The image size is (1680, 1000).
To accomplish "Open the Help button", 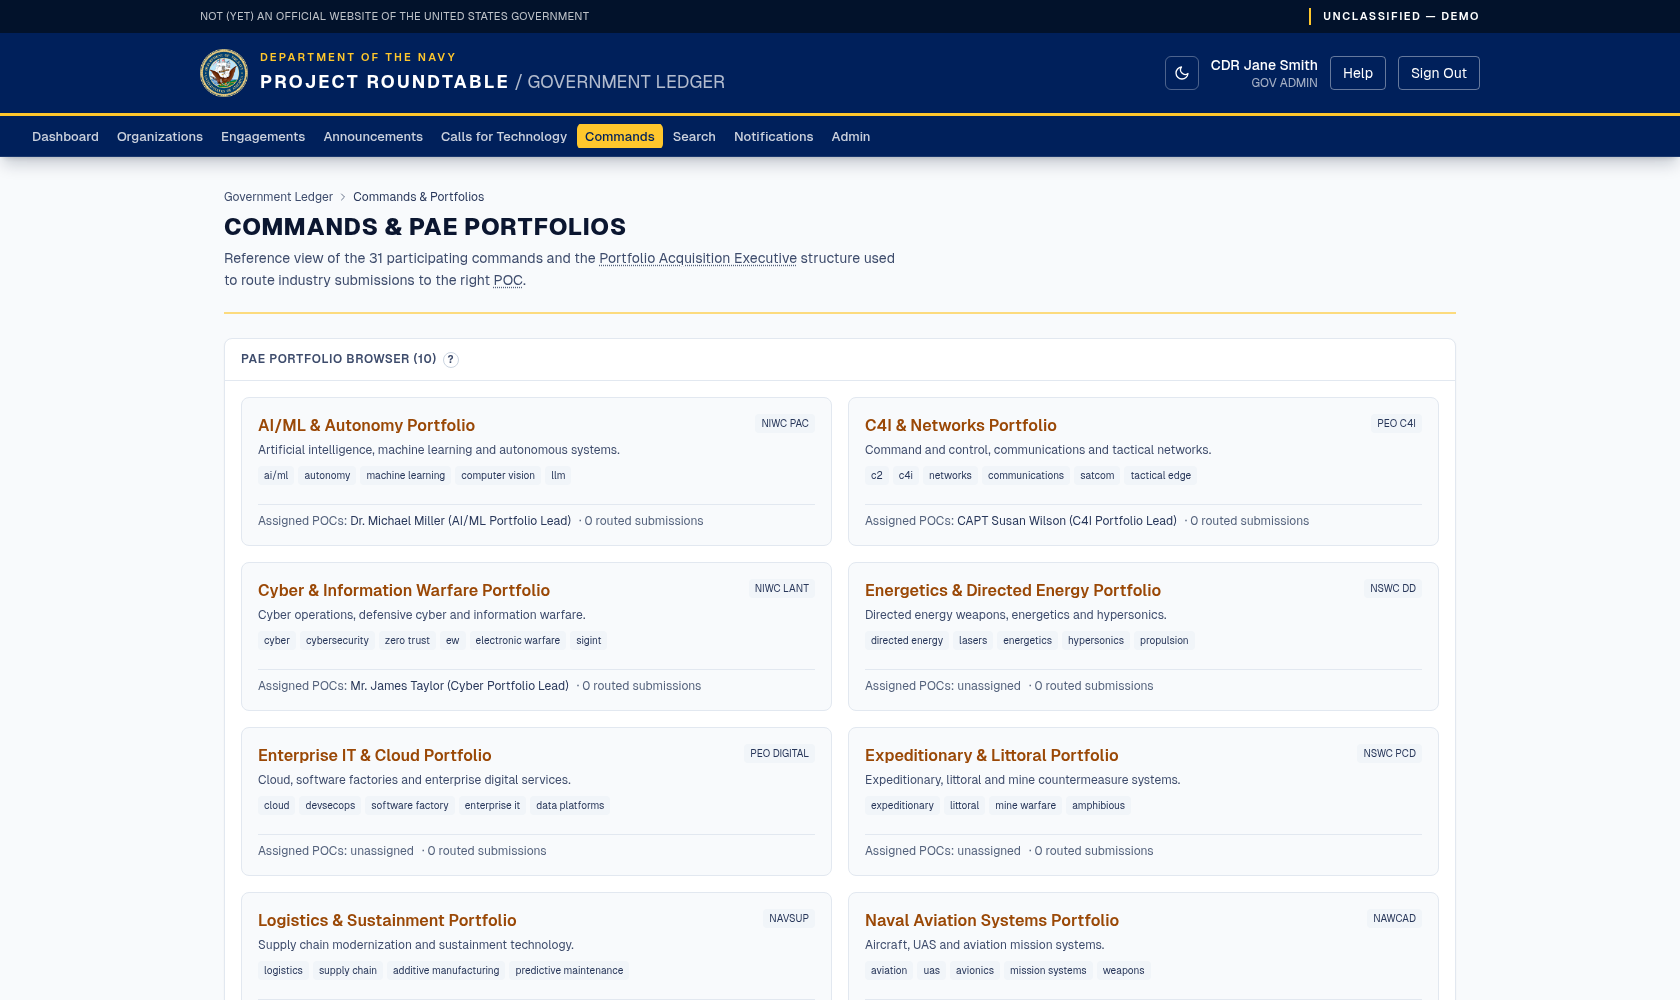I will (1357, 73).
